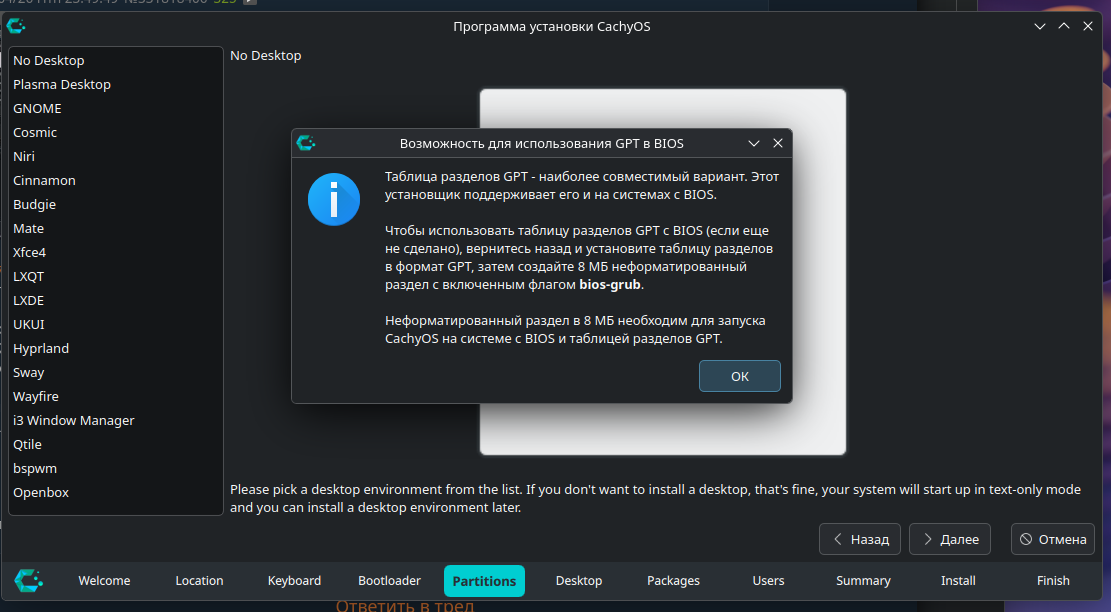Click the CachyOS logo in dialog title bar
1111x612 pixels.
pos(306,143)
